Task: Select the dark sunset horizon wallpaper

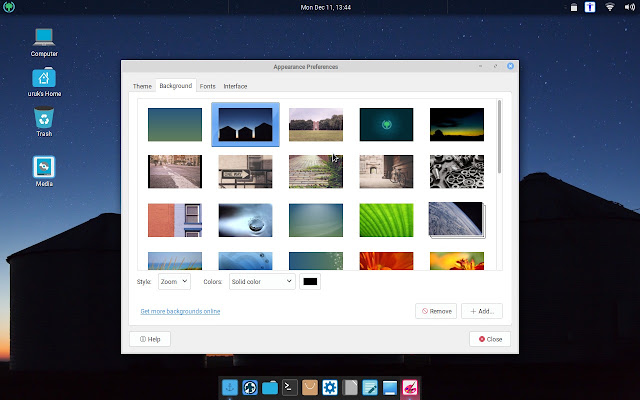Action: [457, 124]
